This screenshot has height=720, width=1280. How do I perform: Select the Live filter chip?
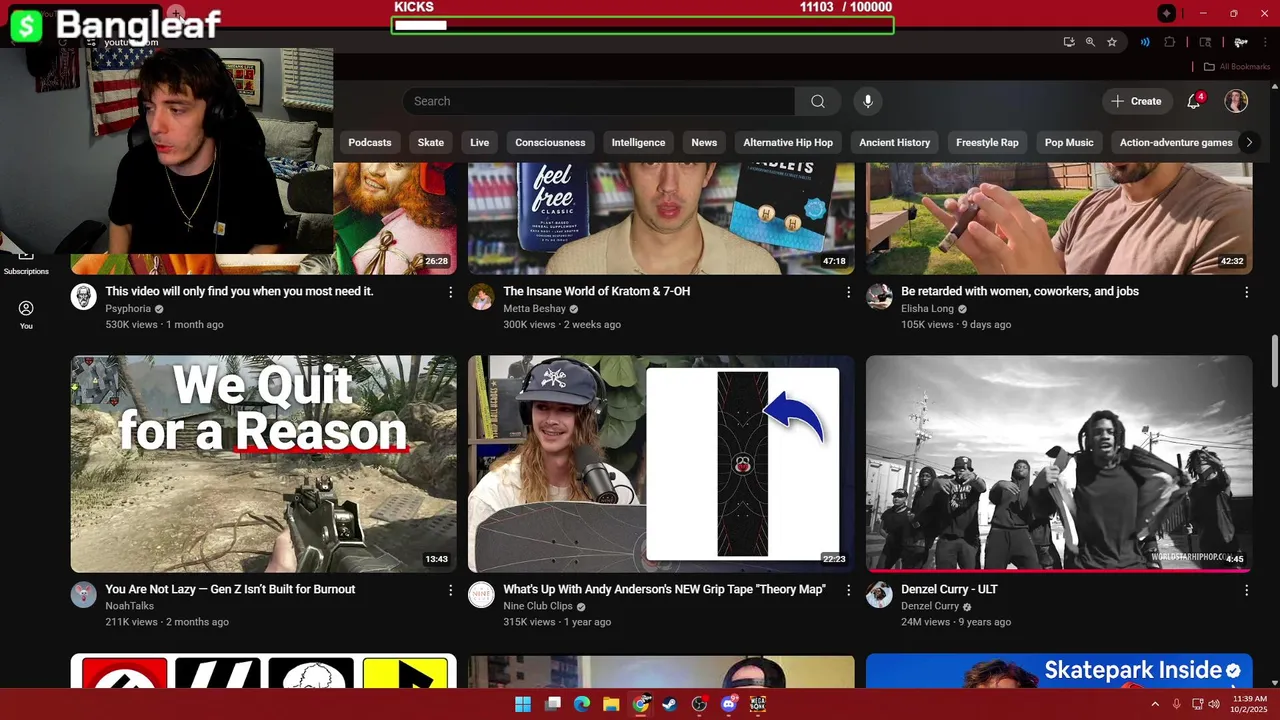coord(480,142)
